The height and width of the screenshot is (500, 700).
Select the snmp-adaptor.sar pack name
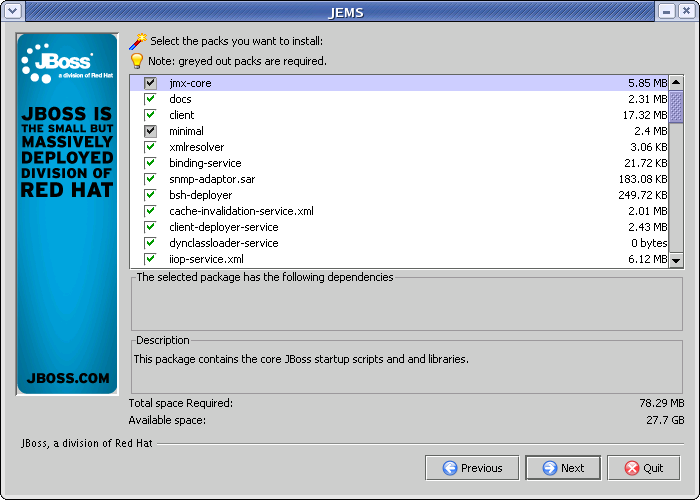coord(212,179)
